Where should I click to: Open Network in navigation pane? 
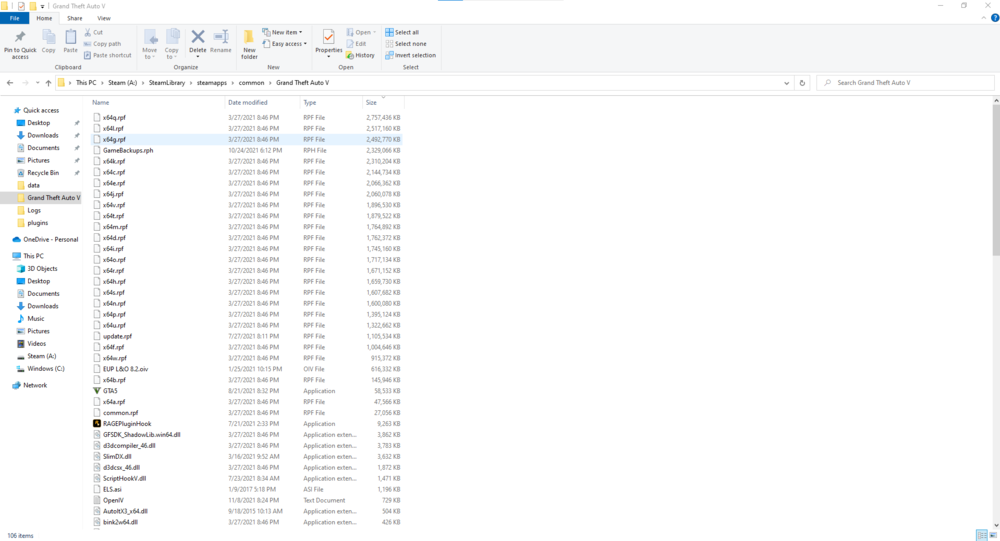(x=35, y=385)
